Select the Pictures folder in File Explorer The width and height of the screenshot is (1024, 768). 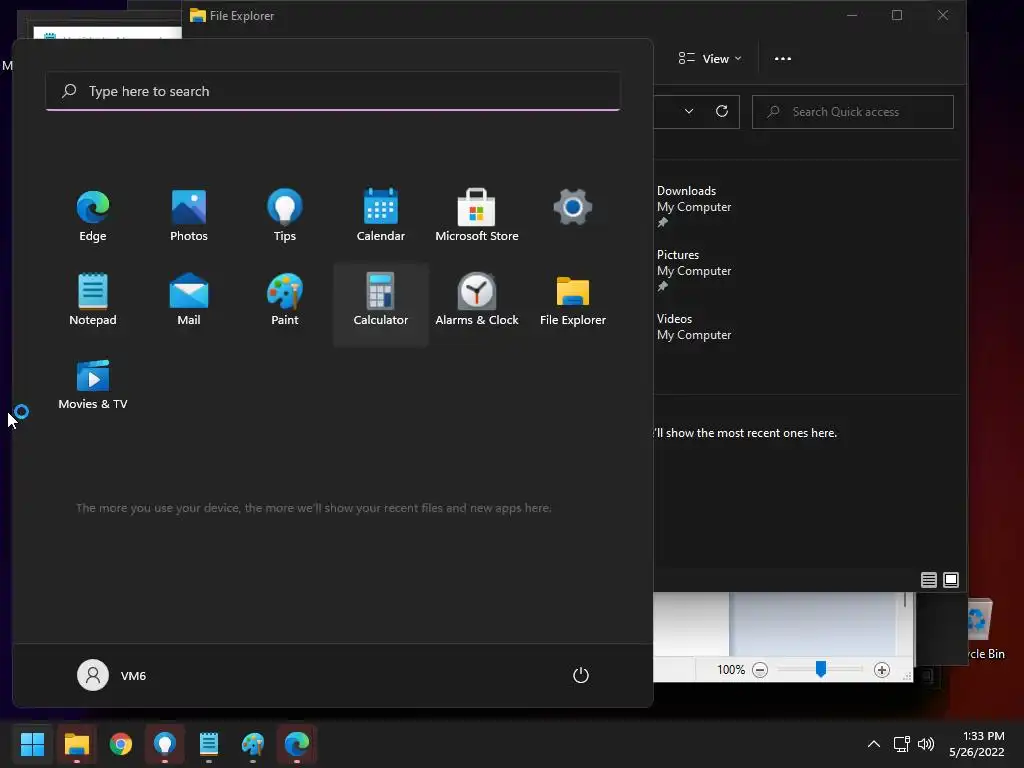[x=694, y=270]
